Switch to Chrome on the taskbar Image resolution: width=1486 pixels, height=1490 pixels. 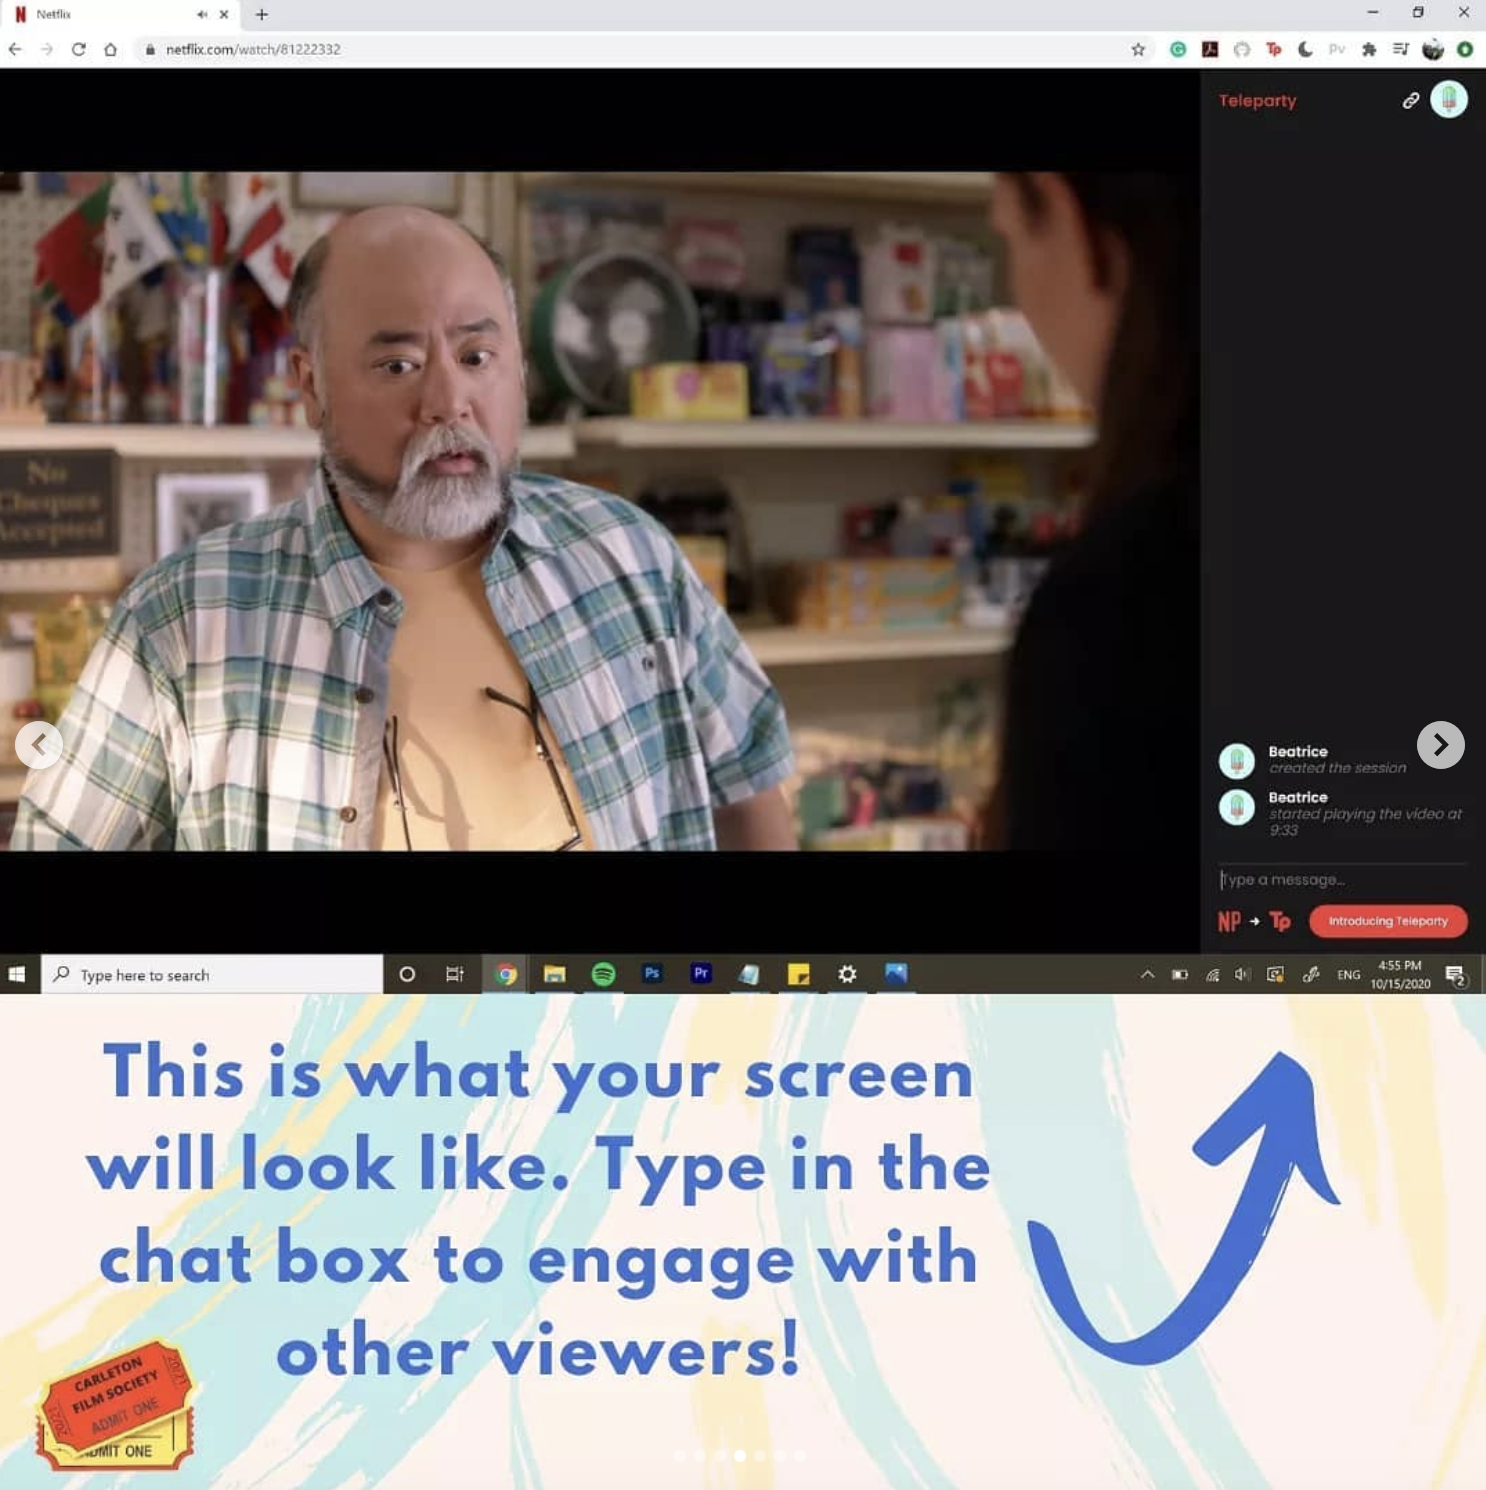(x=507, y=974)
